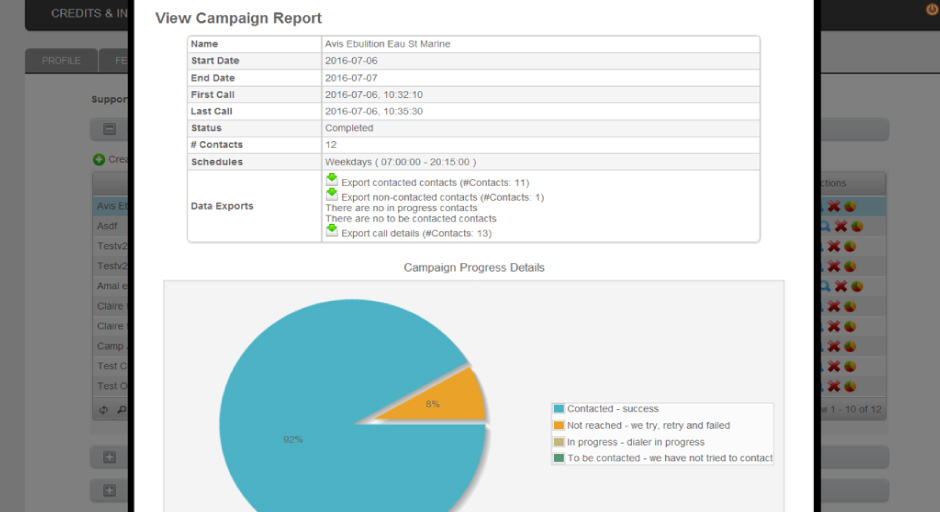Click the 'View Campaign Report' dialog heading

point(239,18)
